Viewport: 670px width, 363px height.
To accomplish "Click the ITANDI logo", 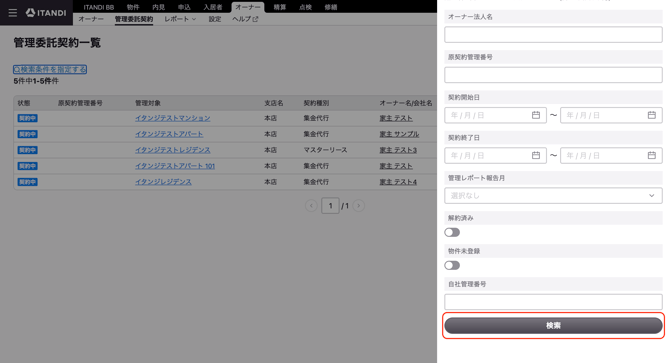I will pyautogui.click(x=46, y=13).
